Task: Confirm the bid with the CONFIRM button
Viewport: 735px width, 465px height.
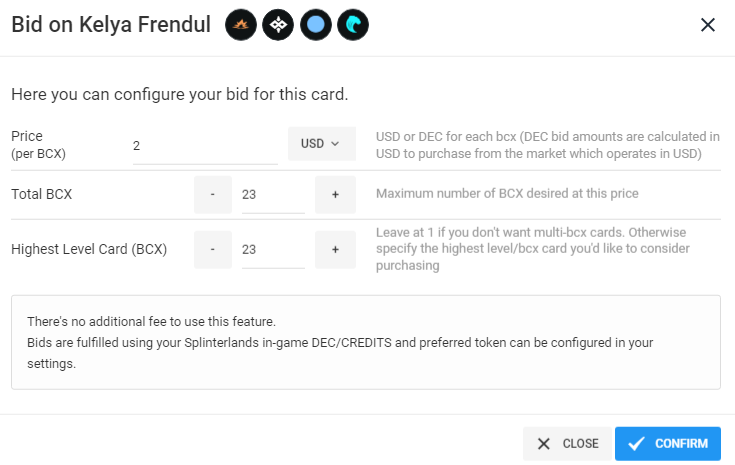Action: pyautogui.click(x=668, y=443)
